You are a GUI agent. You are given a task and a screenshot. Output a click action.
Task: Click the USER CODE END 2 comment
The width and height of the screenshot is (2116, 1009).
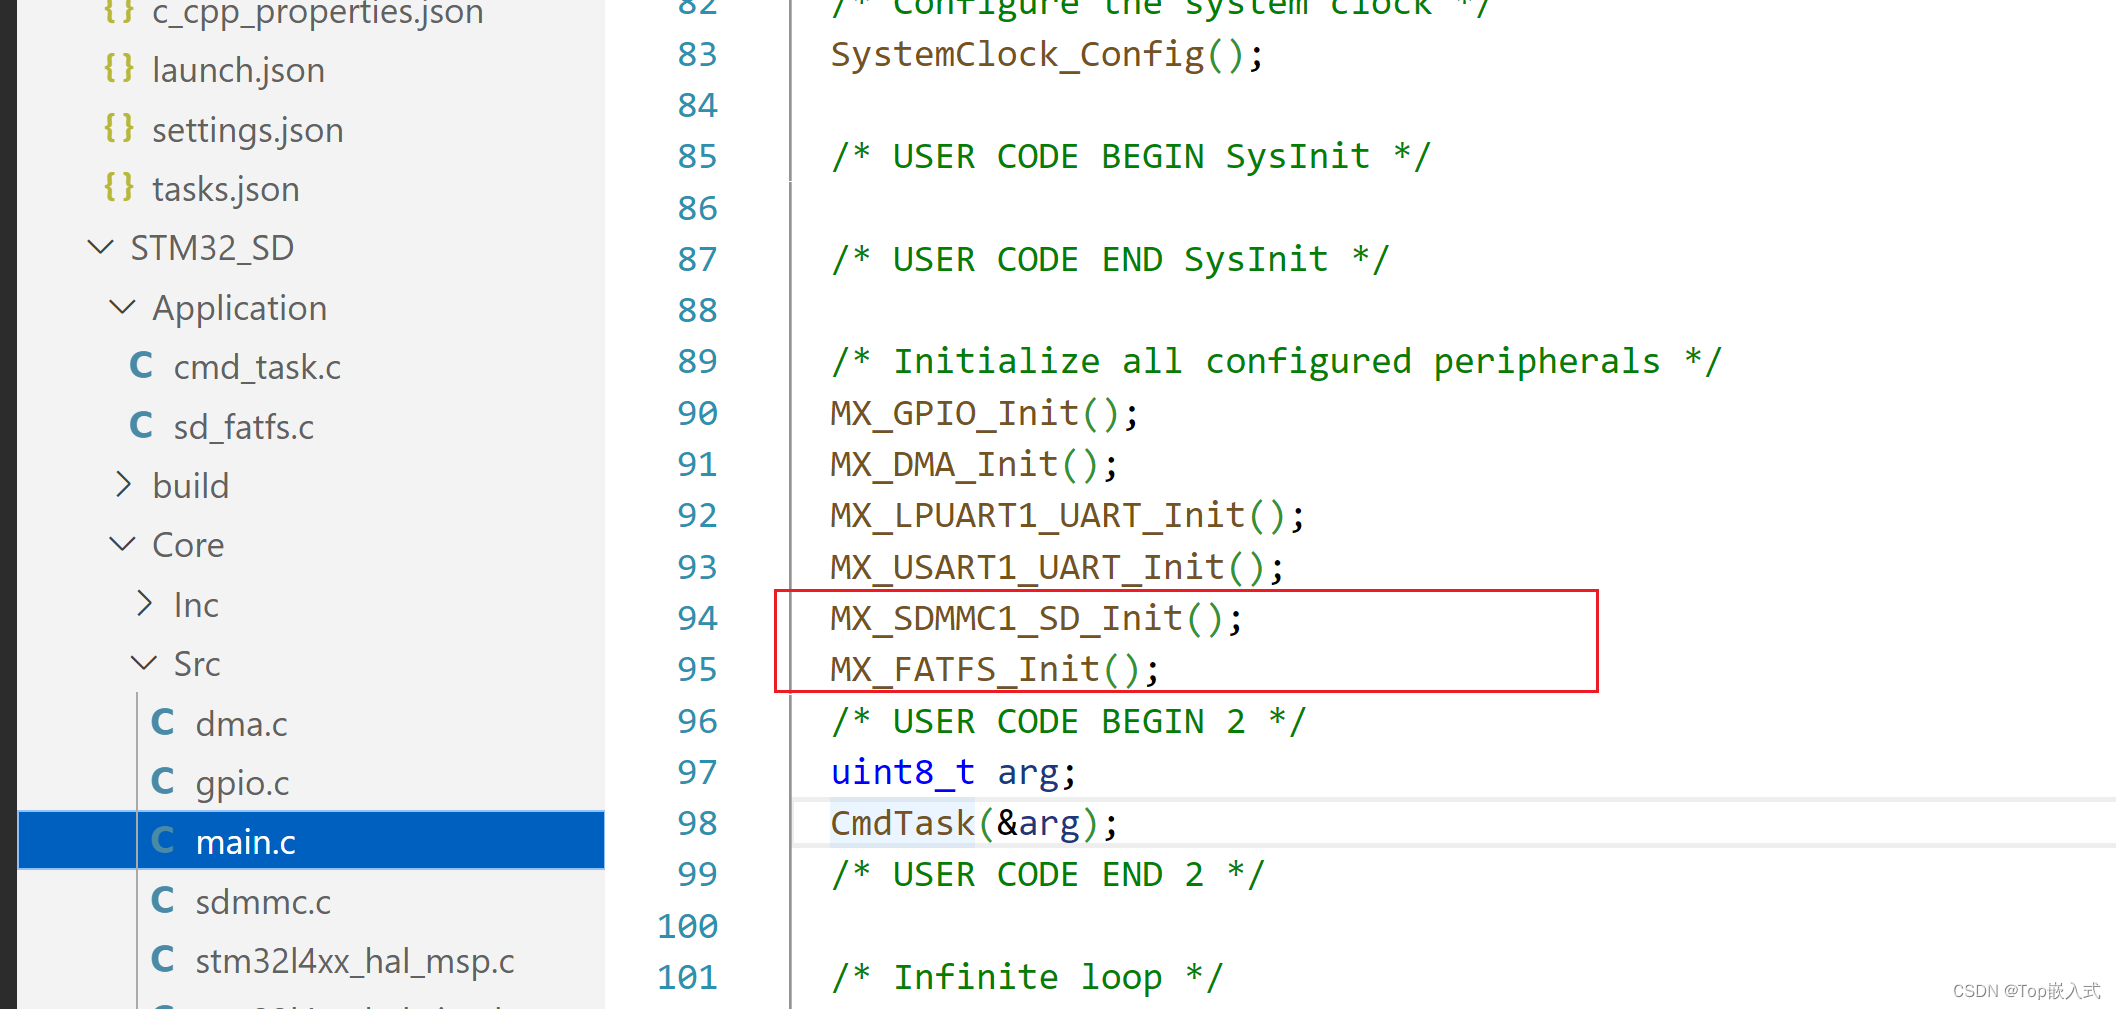(x=1047, y=875)
